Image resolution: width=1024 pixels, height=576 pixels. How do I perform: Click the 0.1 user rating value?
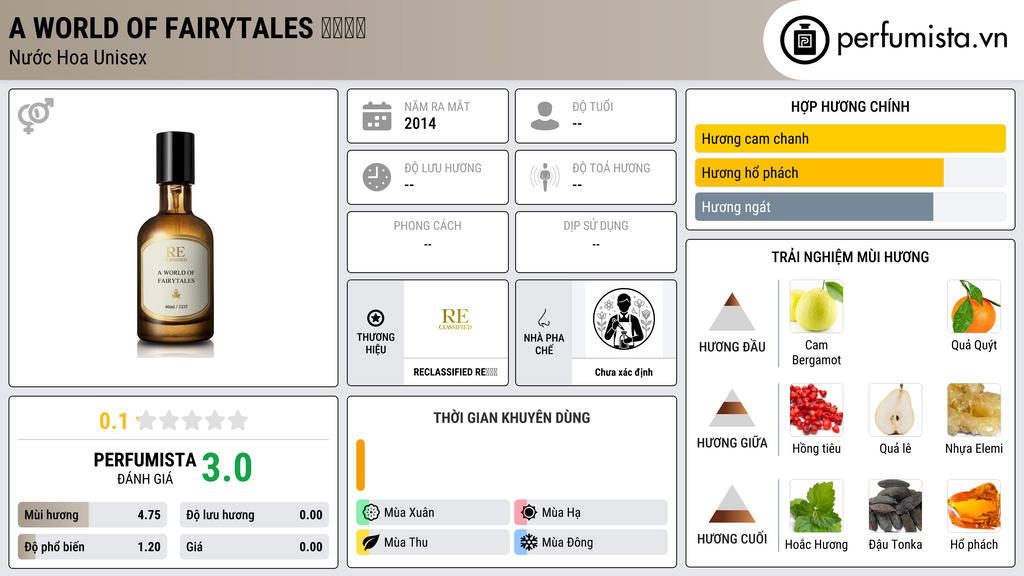(114, 421)
